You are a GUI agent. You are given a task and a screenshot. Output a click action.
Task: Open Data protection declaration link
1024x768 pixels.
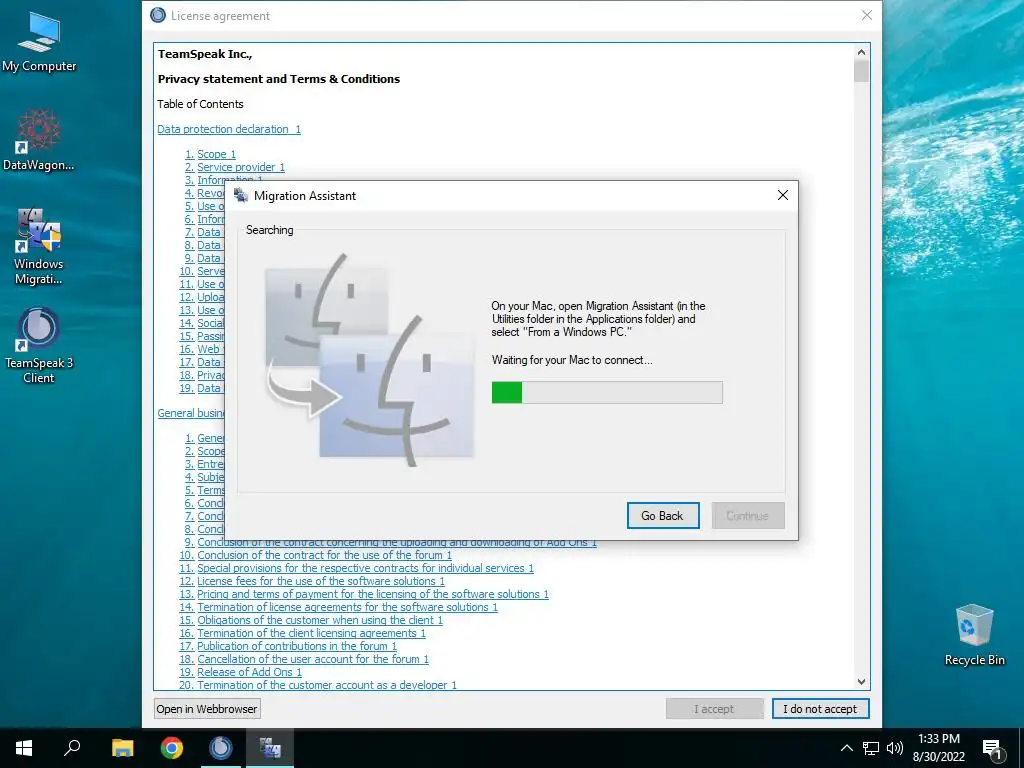pos(229,129)
